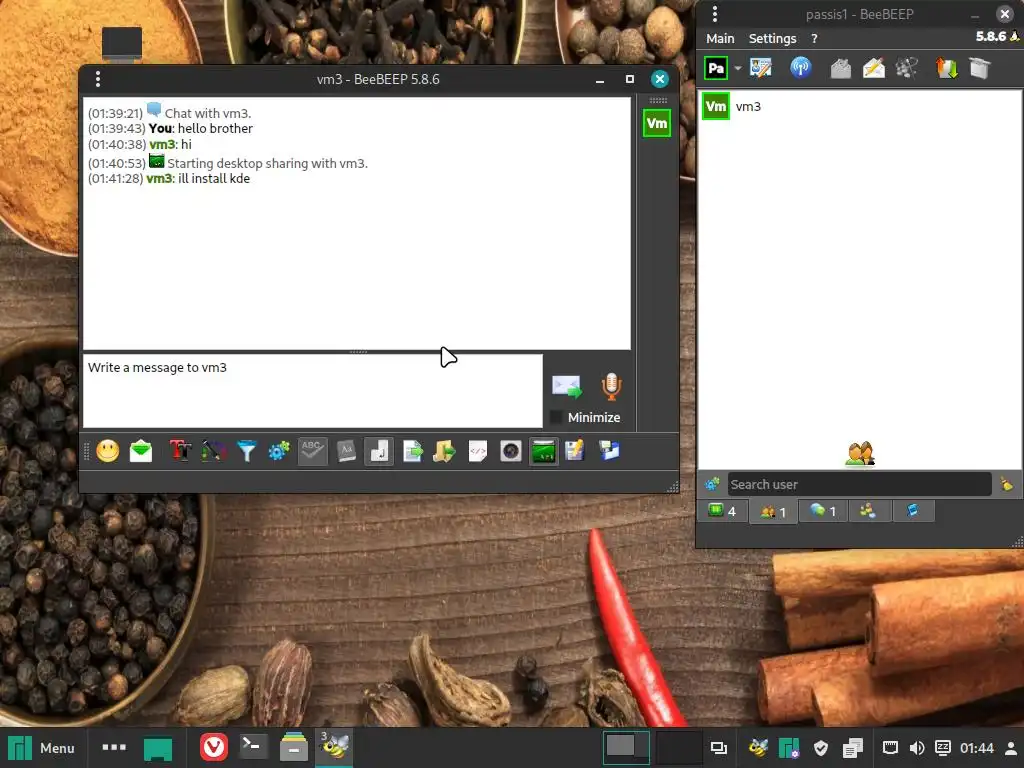Select user vm3 in the user list
This screenshot has width=1024, height=768.
859,106
